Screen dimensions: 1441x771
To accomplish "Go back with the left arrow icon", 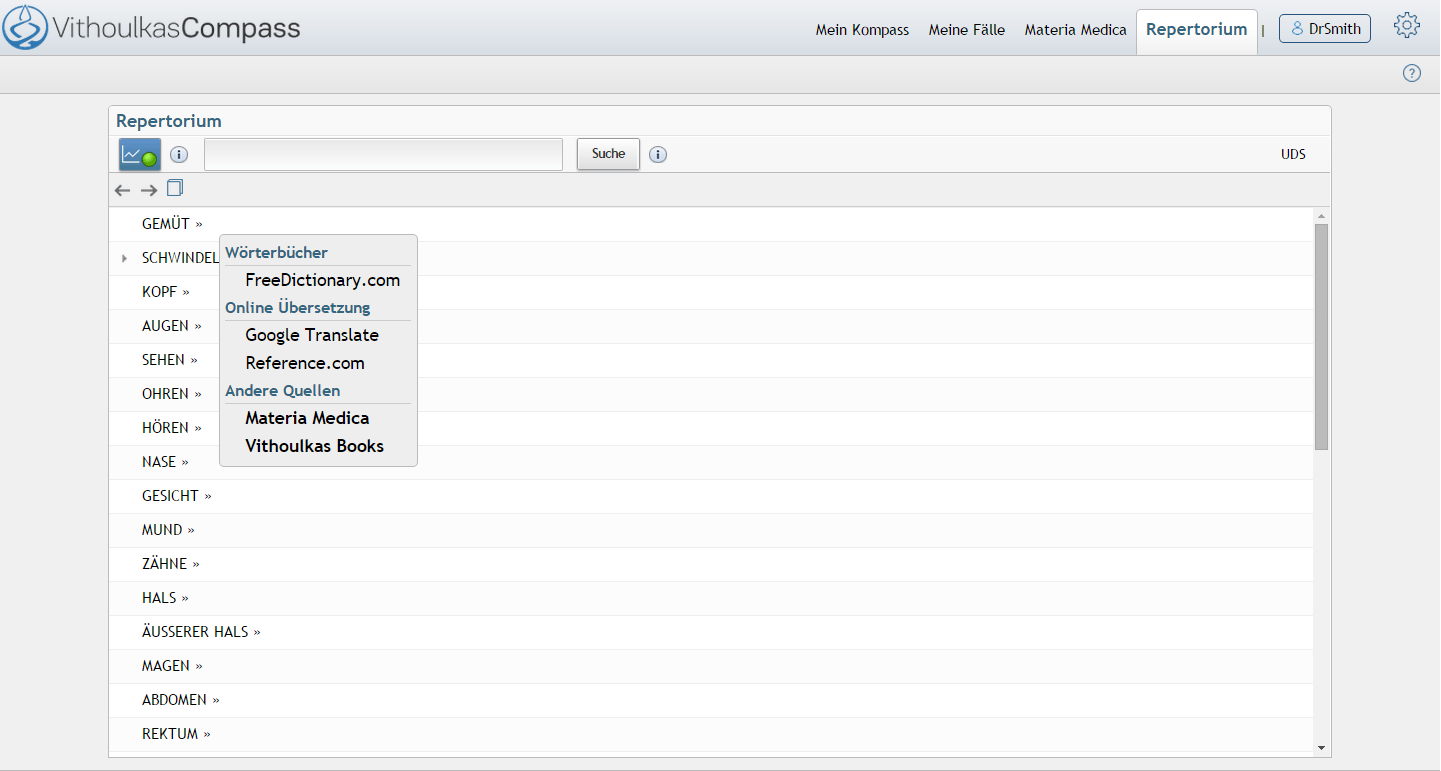I will pos(123,190).
